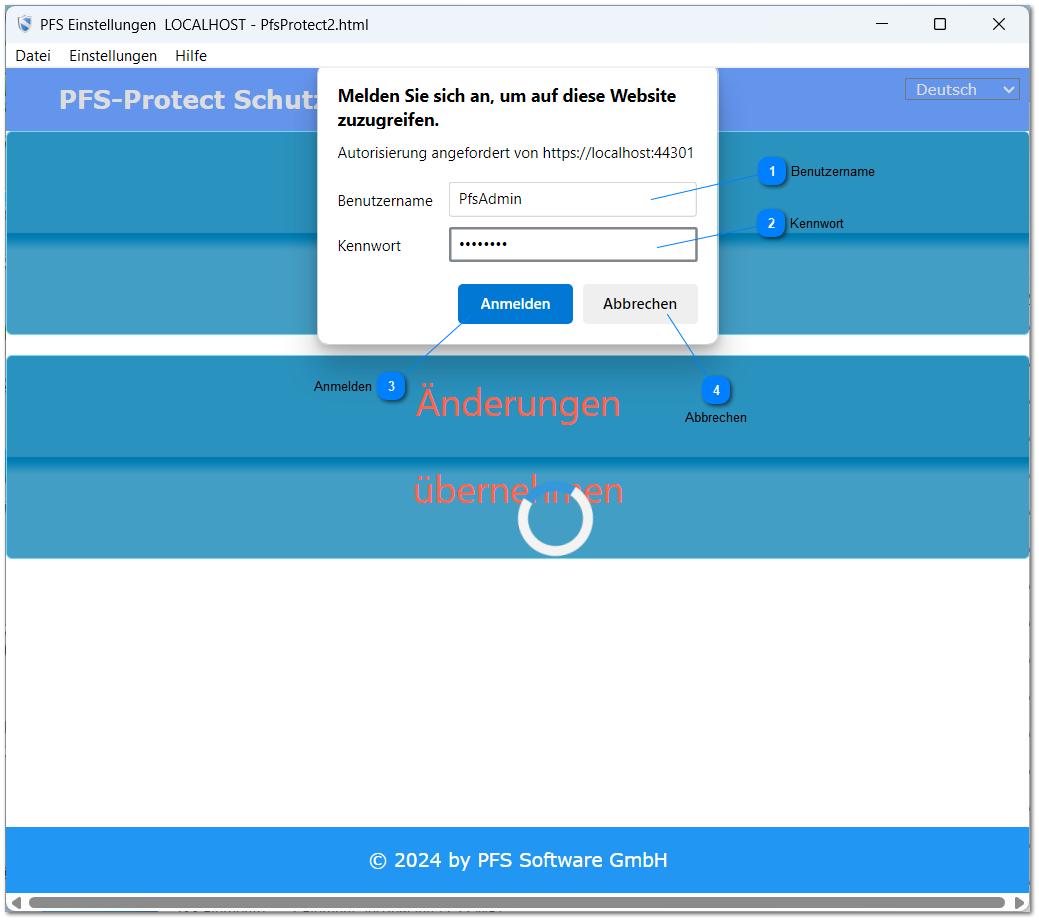
Task: Close the PFS Einstellungen window
Action: pos(998,24)
